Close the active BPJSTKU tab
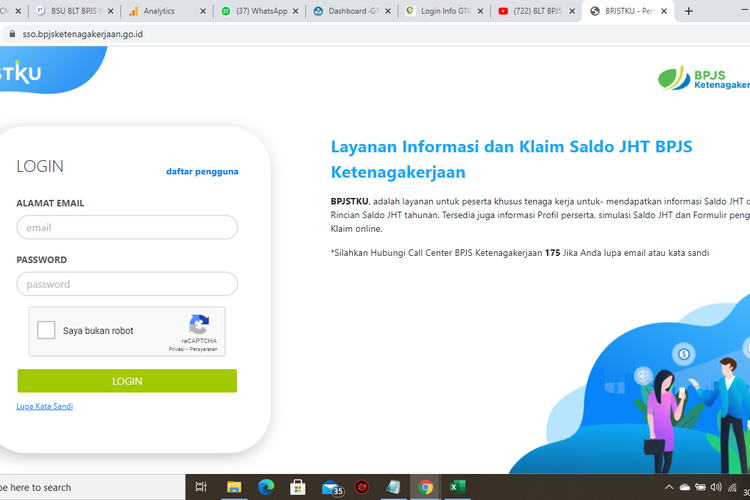 [664, 11]
